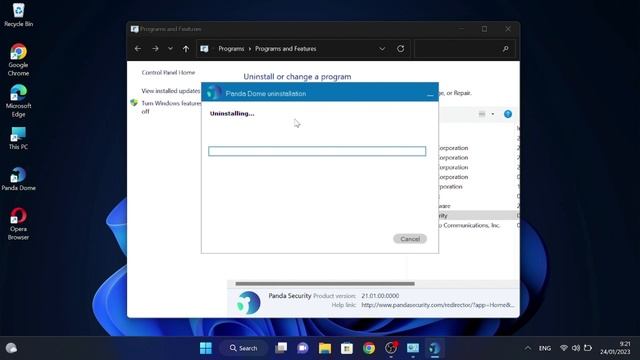Open Chrome from the taskbar
This screenshot has height=360, width=640.
click(x=369, y=348)
